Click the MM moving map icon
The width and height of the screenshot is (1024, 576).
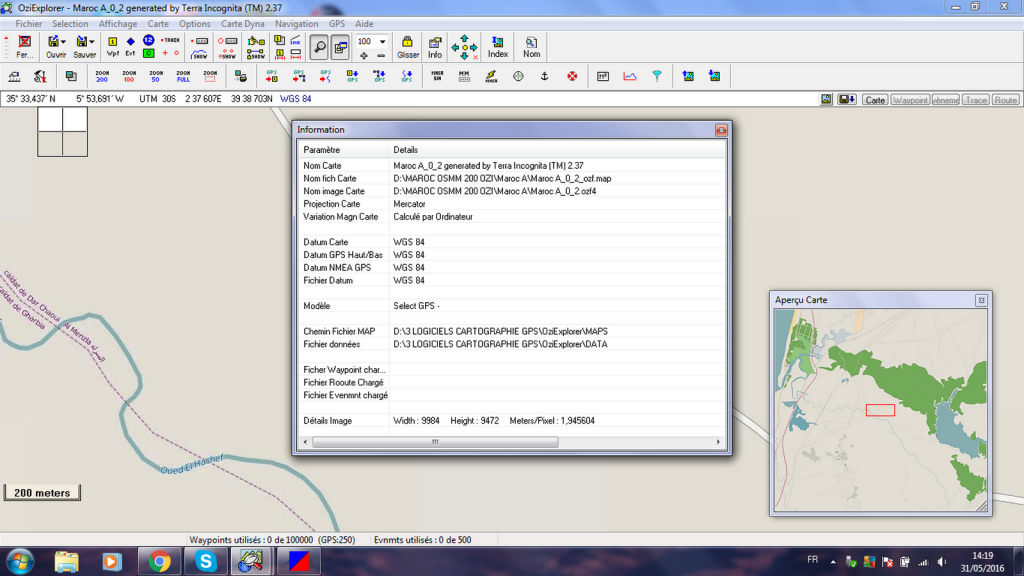point(464,76)
